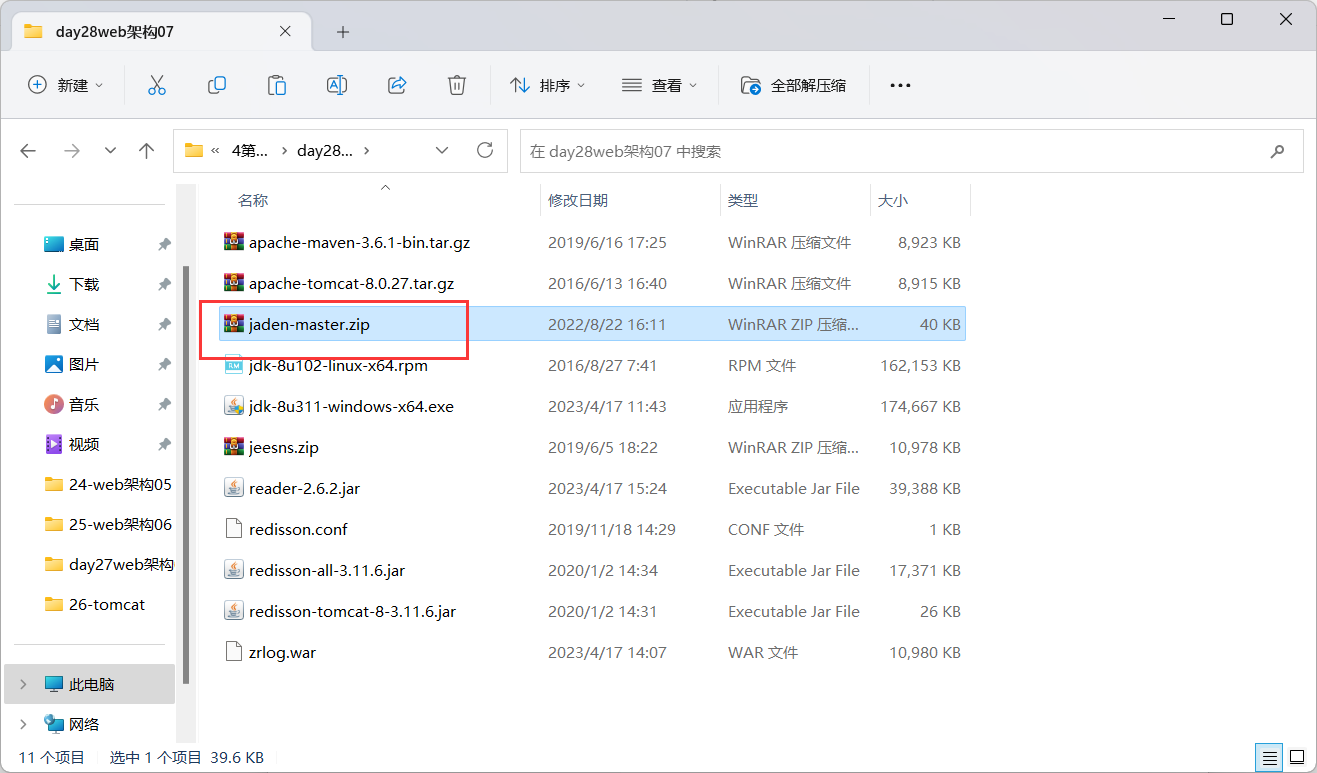Click the Rename icon in toolbar

[x=337, y=85]
